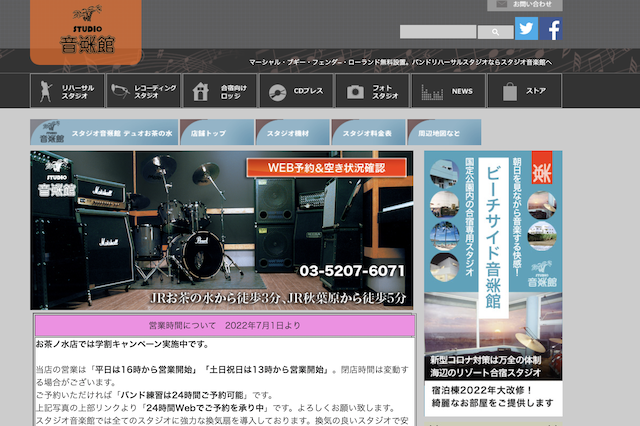Click the NEWS equalizer icon
640x426 pixels.
pyautogui.click(x=430, y=91)
